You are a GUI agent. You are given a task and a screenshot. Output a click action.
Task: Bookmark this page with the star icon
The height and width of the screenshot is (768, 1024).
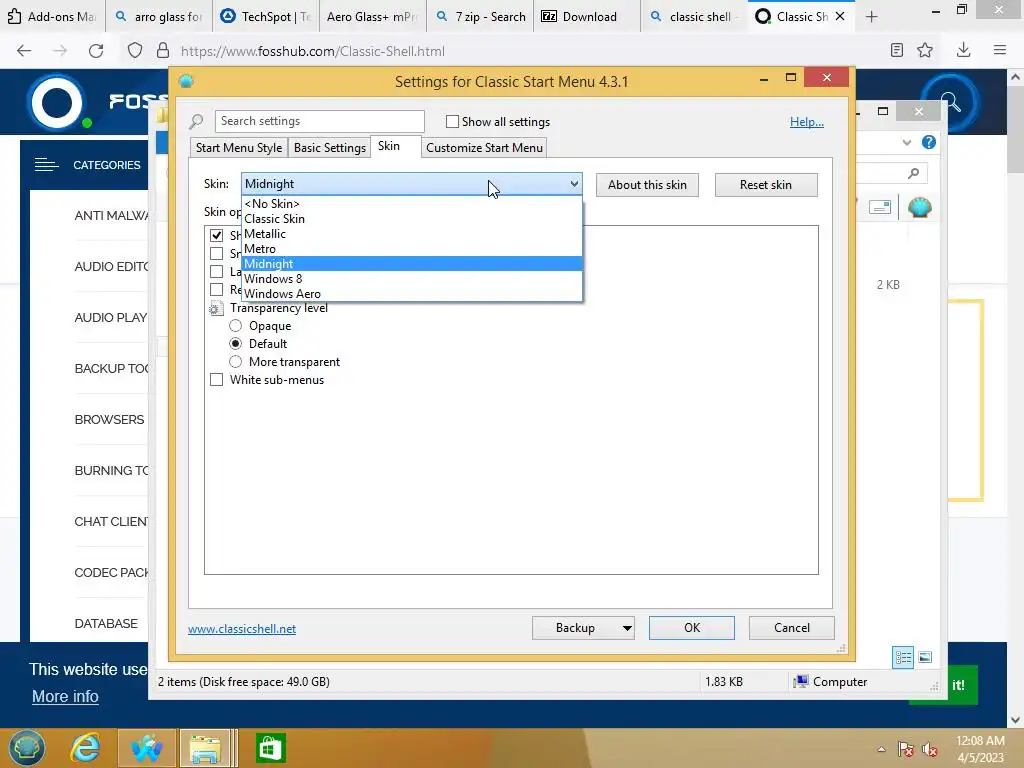click(x=925, y=50)
